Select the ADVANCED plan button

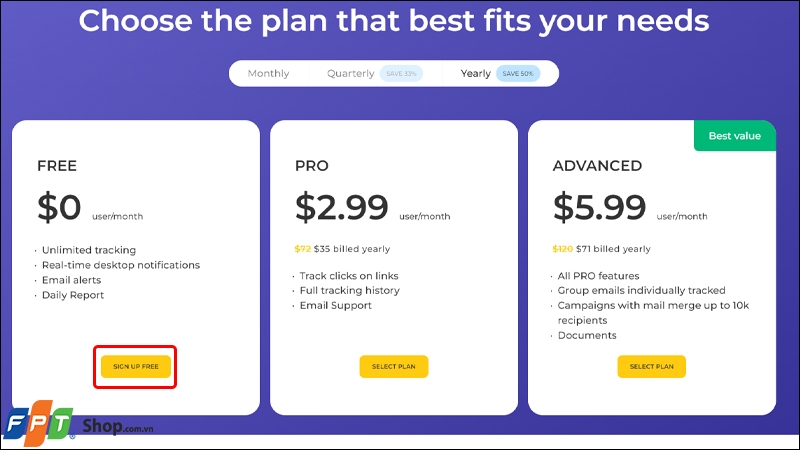(x=651, y=367)
